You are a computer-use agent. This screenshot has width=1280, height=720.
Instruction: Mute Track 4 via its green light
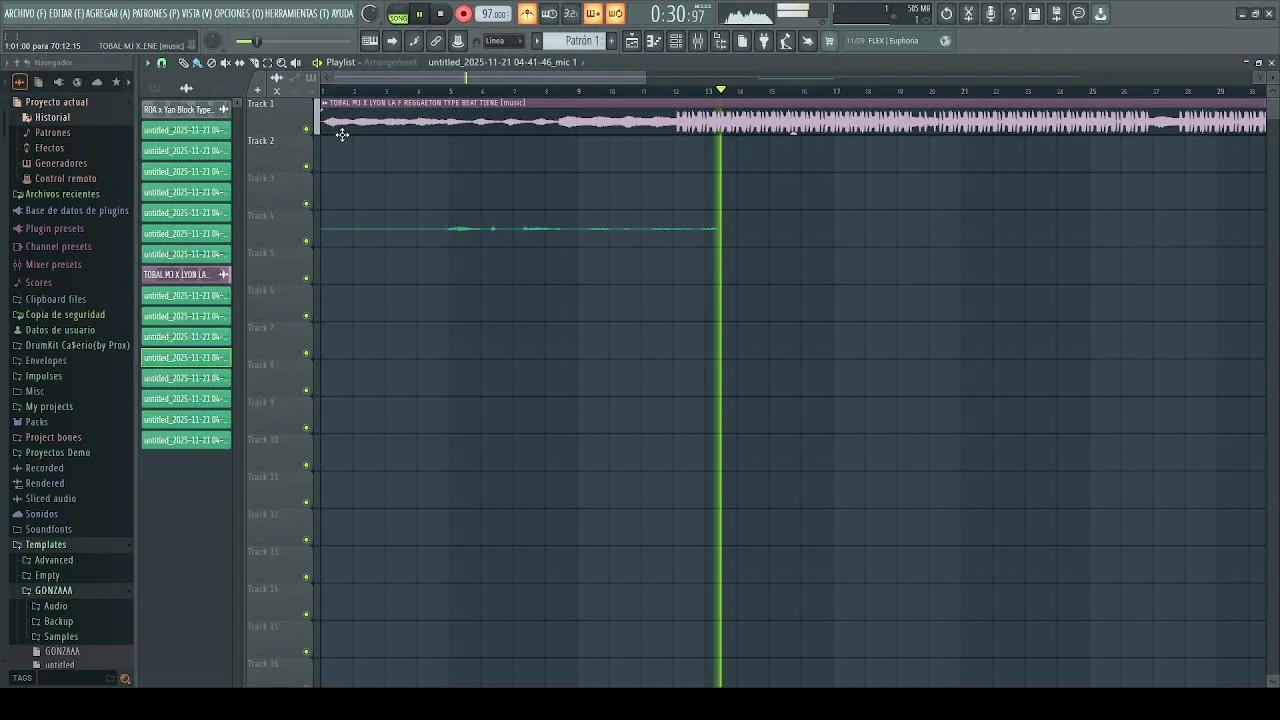[x=306, y=241]
